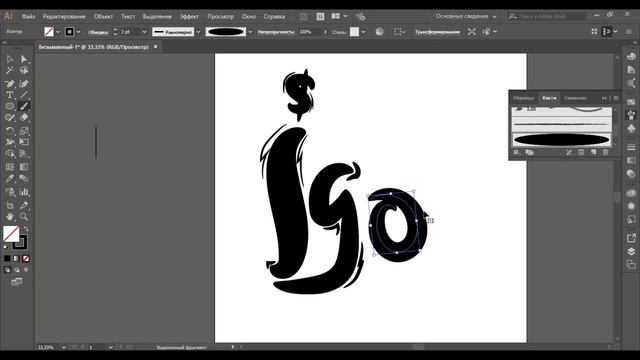Open the Редактирование menu
Viewport: 640px width, 360px height.
(64, 16)
